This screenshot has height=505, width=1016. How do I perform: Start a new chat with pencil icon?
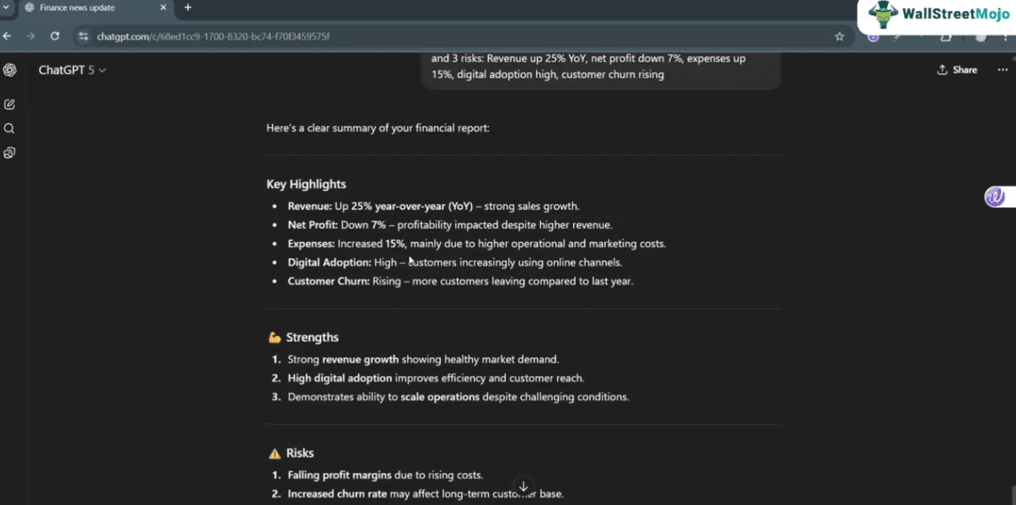pyautogui.click(x=10, y=104)
